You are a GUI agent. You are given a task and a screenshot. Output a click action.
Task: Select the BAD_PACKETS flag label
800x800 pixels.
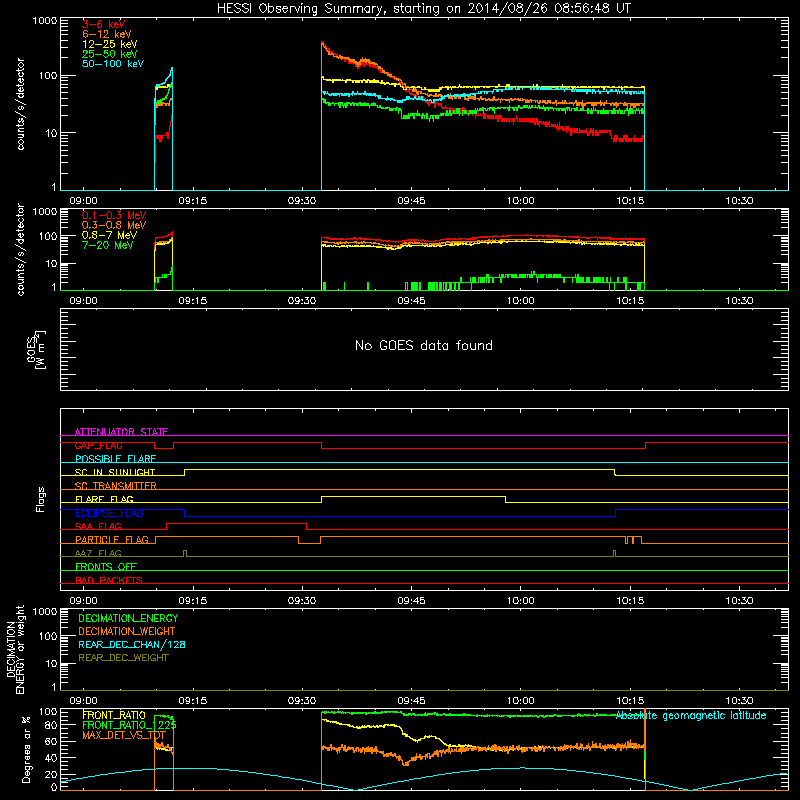[109, 580]
